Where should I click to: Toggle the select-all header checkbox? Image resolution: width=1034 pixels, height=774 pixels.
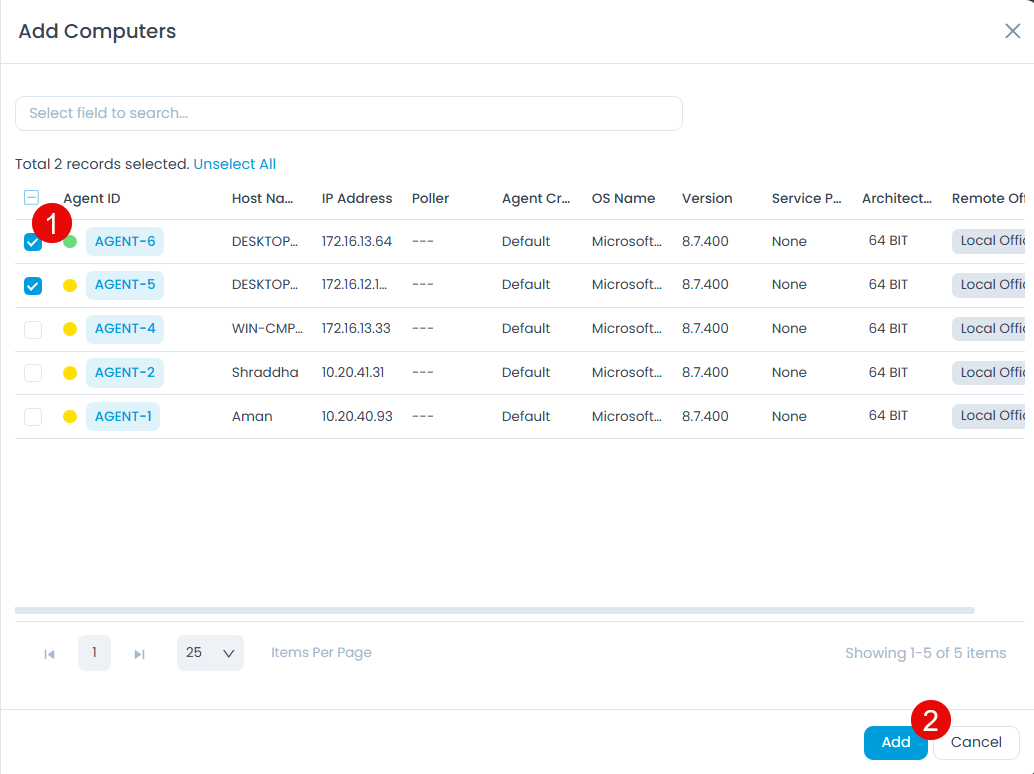tap(32, 198)
